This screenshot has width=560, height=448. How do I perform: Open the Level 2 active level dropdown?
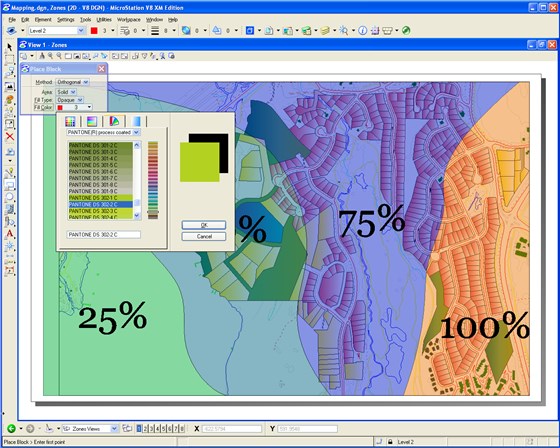click(x=81, y=31)
